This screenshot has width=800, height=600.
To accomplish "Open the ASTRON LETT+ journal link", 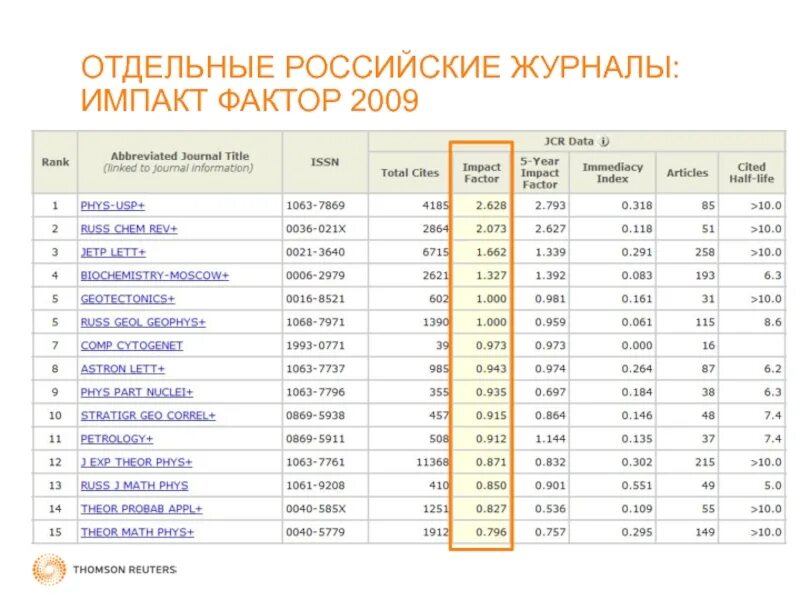I will point(122,369).
